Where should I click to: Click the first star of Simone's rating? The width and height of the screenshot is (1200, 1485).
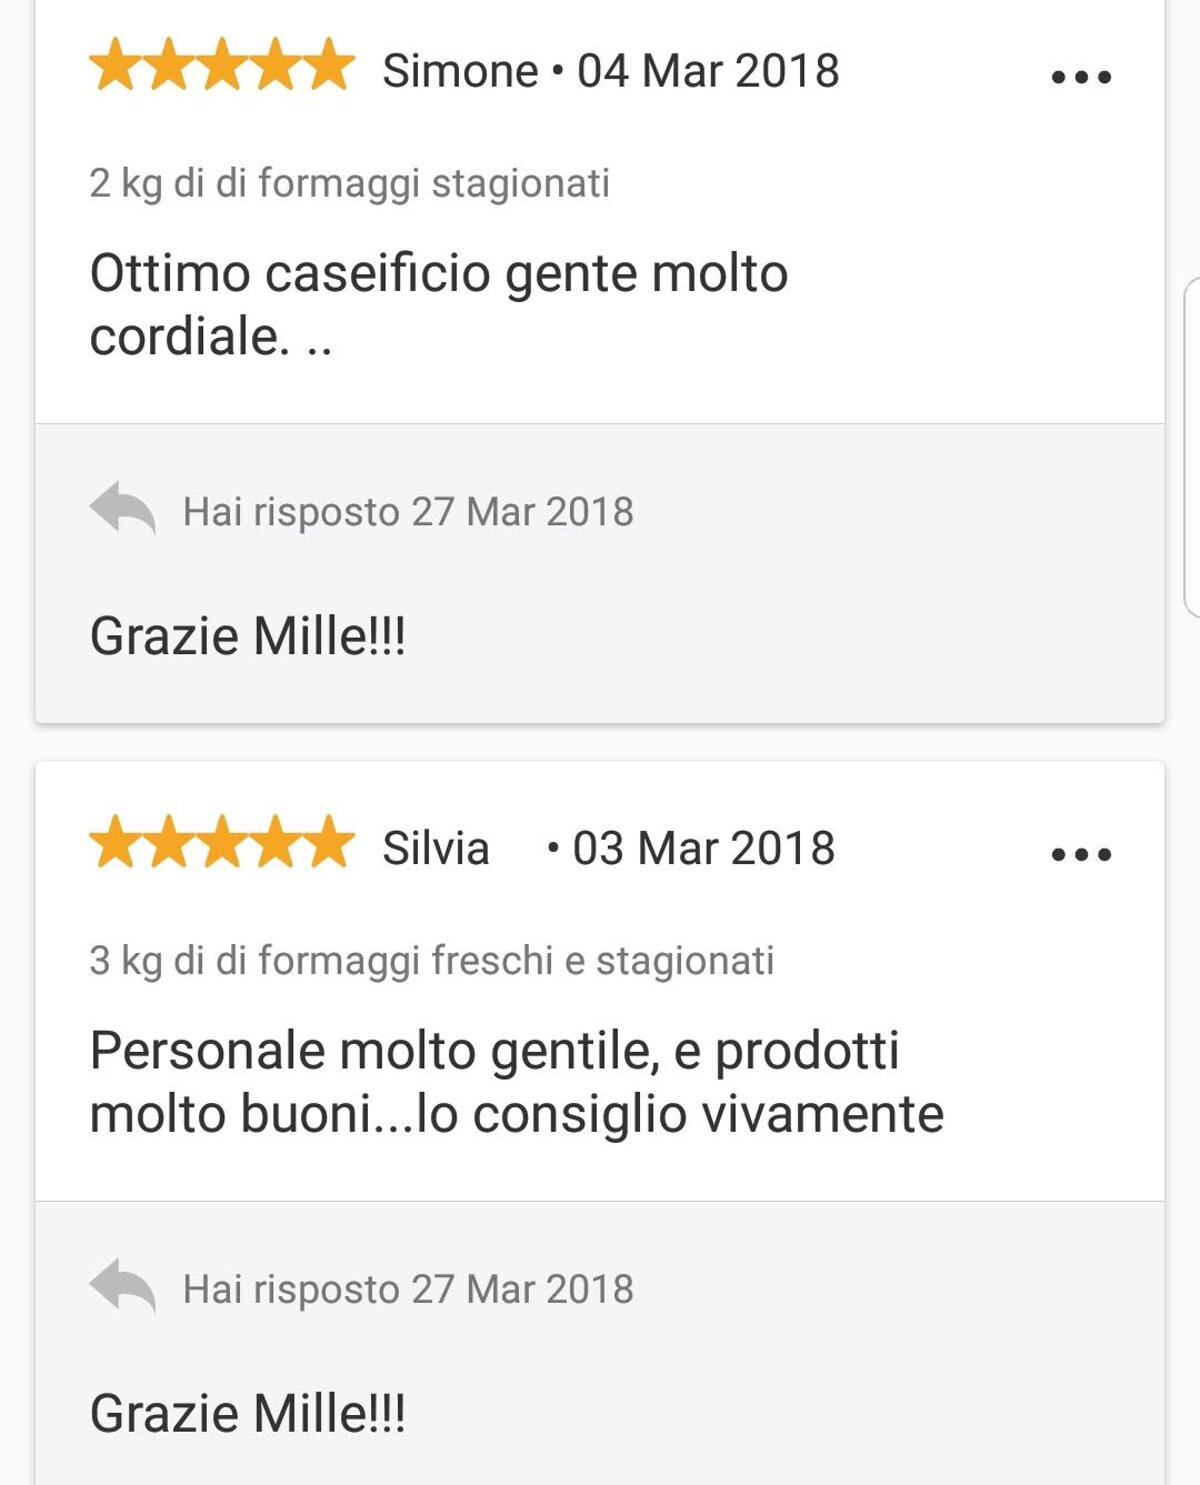point(116,66)
